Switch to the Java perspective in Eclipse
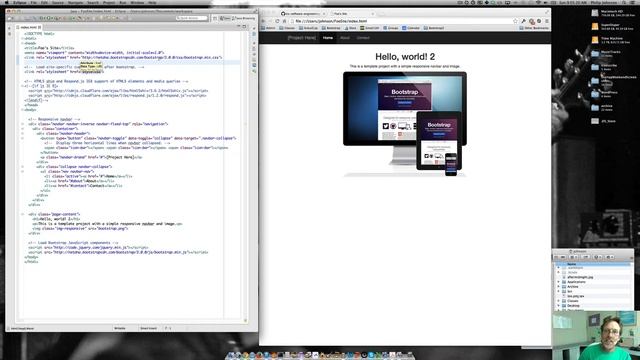The image size is (640, 360). (224, 18)
